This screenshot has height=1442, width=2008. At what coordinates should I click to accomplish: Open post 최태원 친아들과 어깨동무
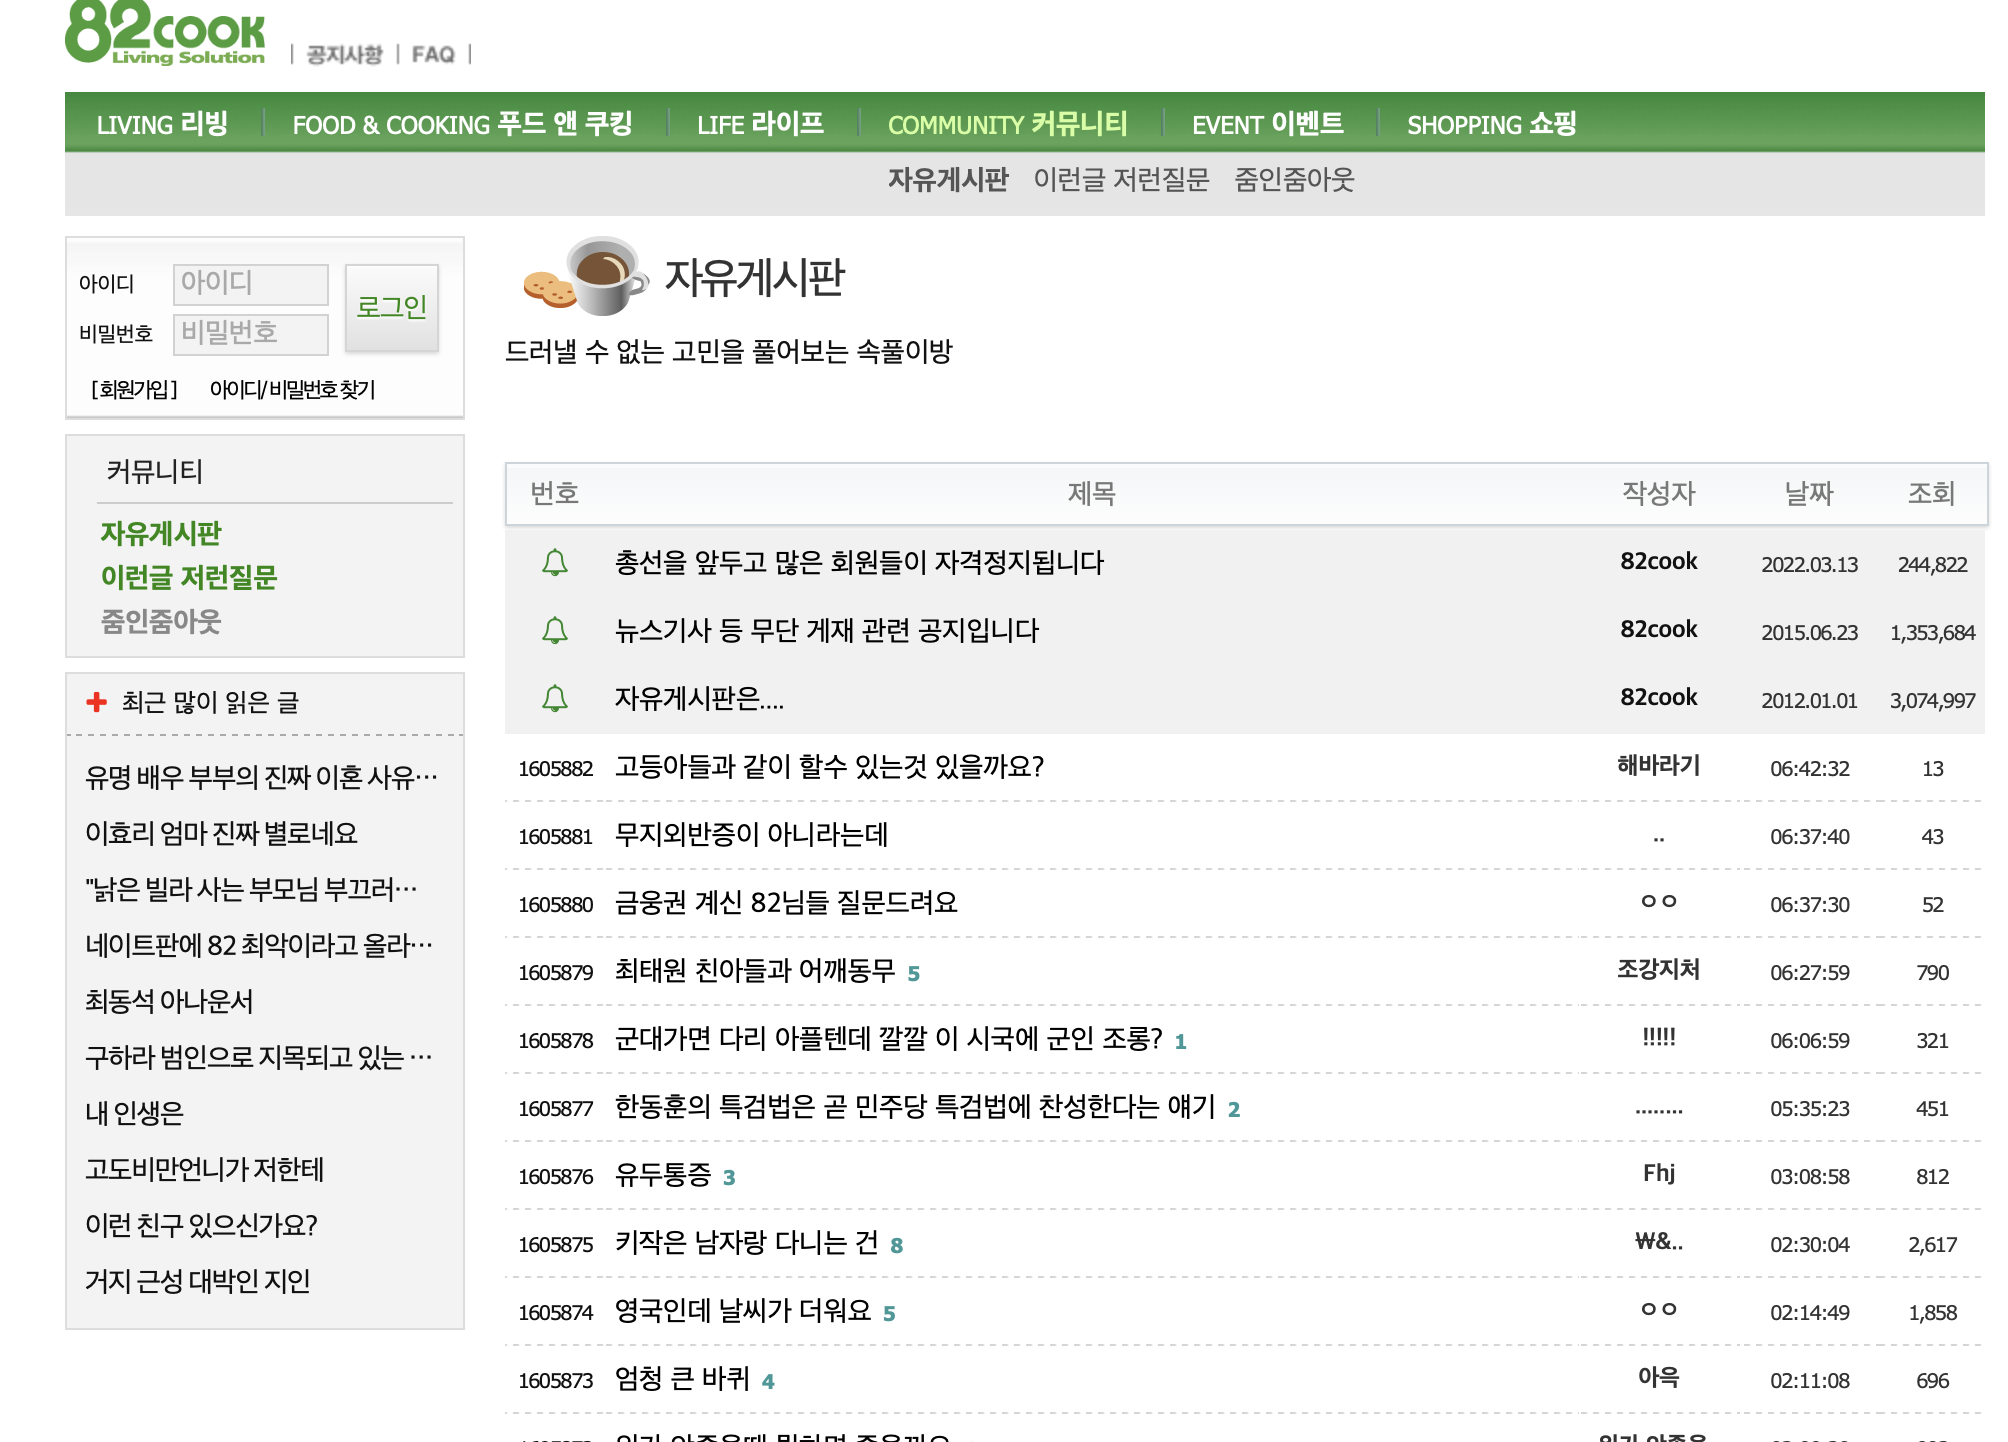point(755,971)
